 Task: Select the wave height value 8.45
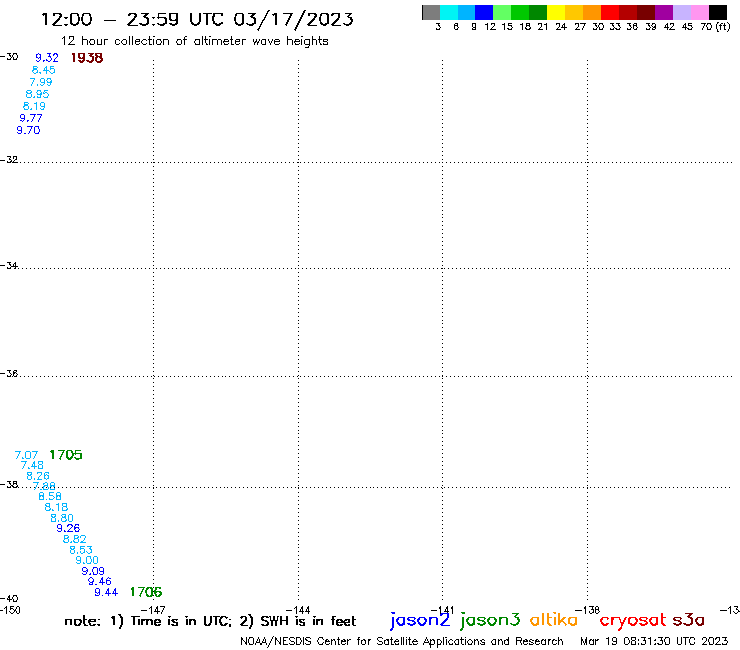(x=43, y=70)
